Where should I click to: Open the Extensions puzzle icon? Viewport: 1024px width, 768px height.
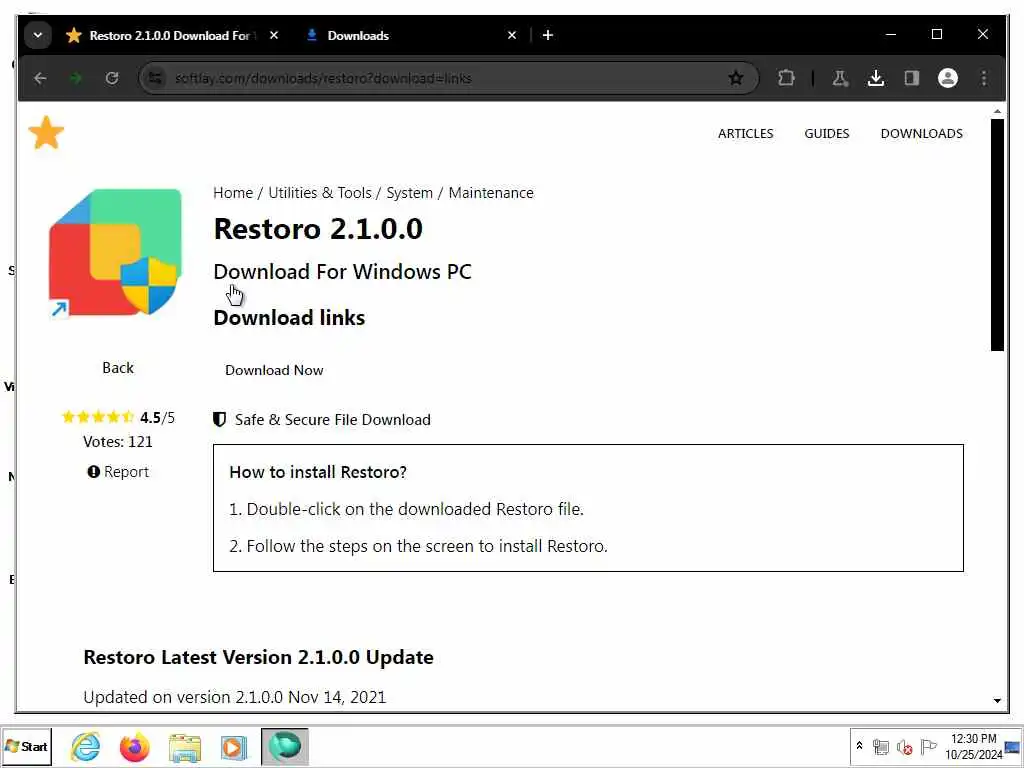click(x=786, y=78)
